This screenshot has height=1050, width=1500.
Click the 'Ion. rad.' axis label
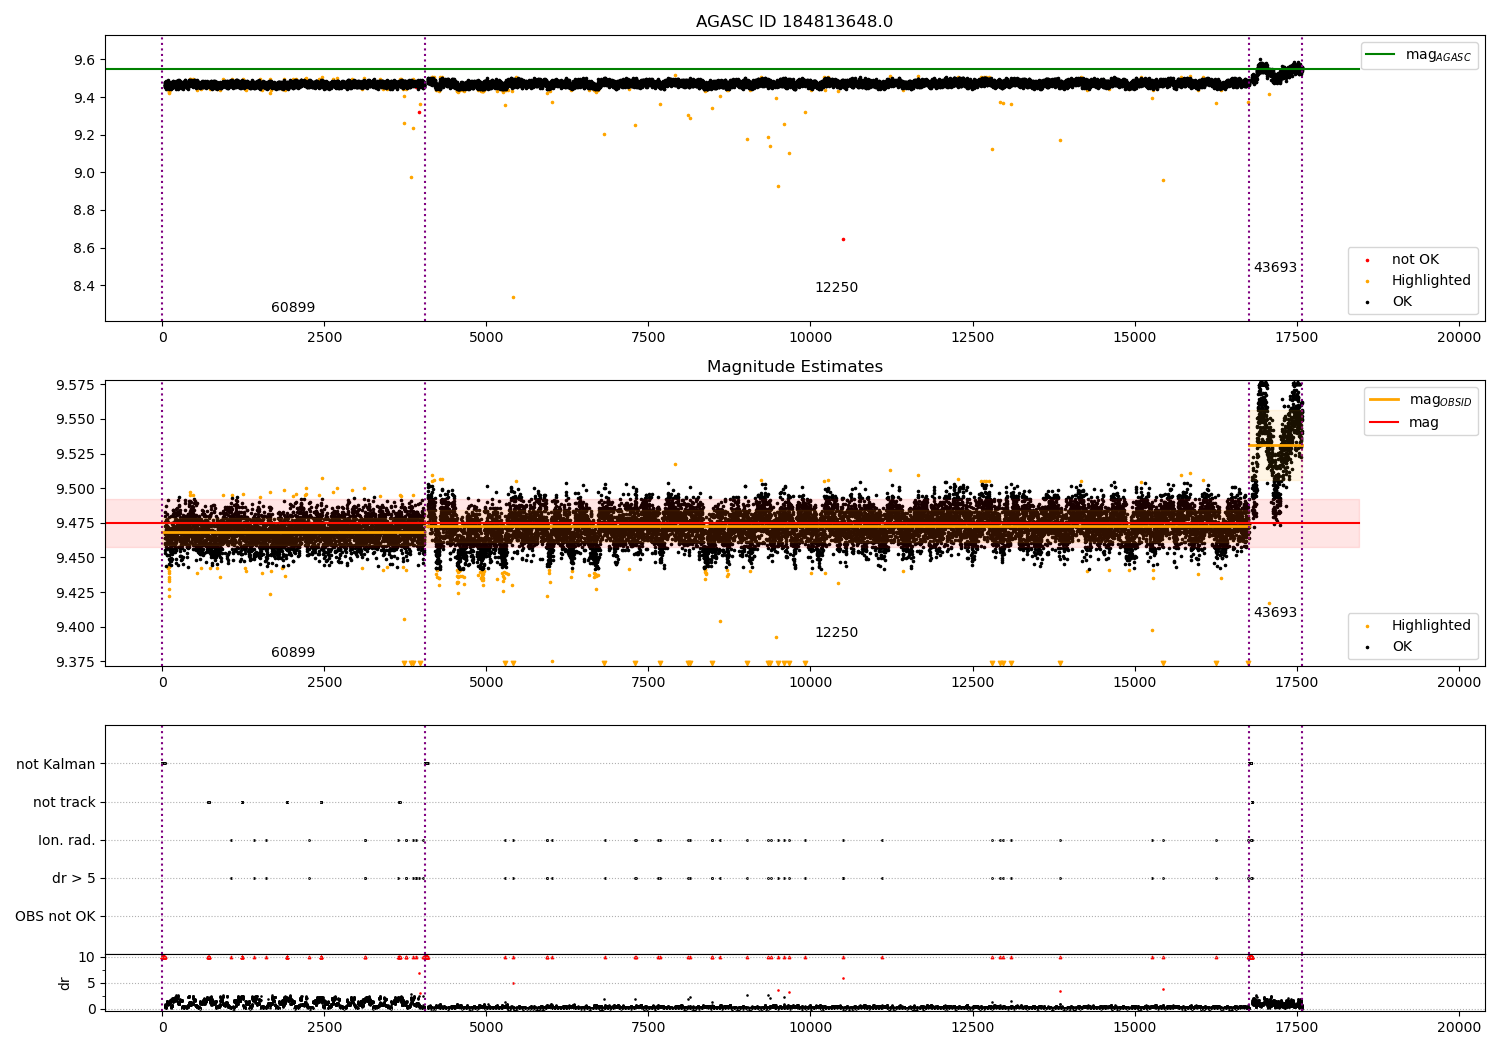coord(67,841)
